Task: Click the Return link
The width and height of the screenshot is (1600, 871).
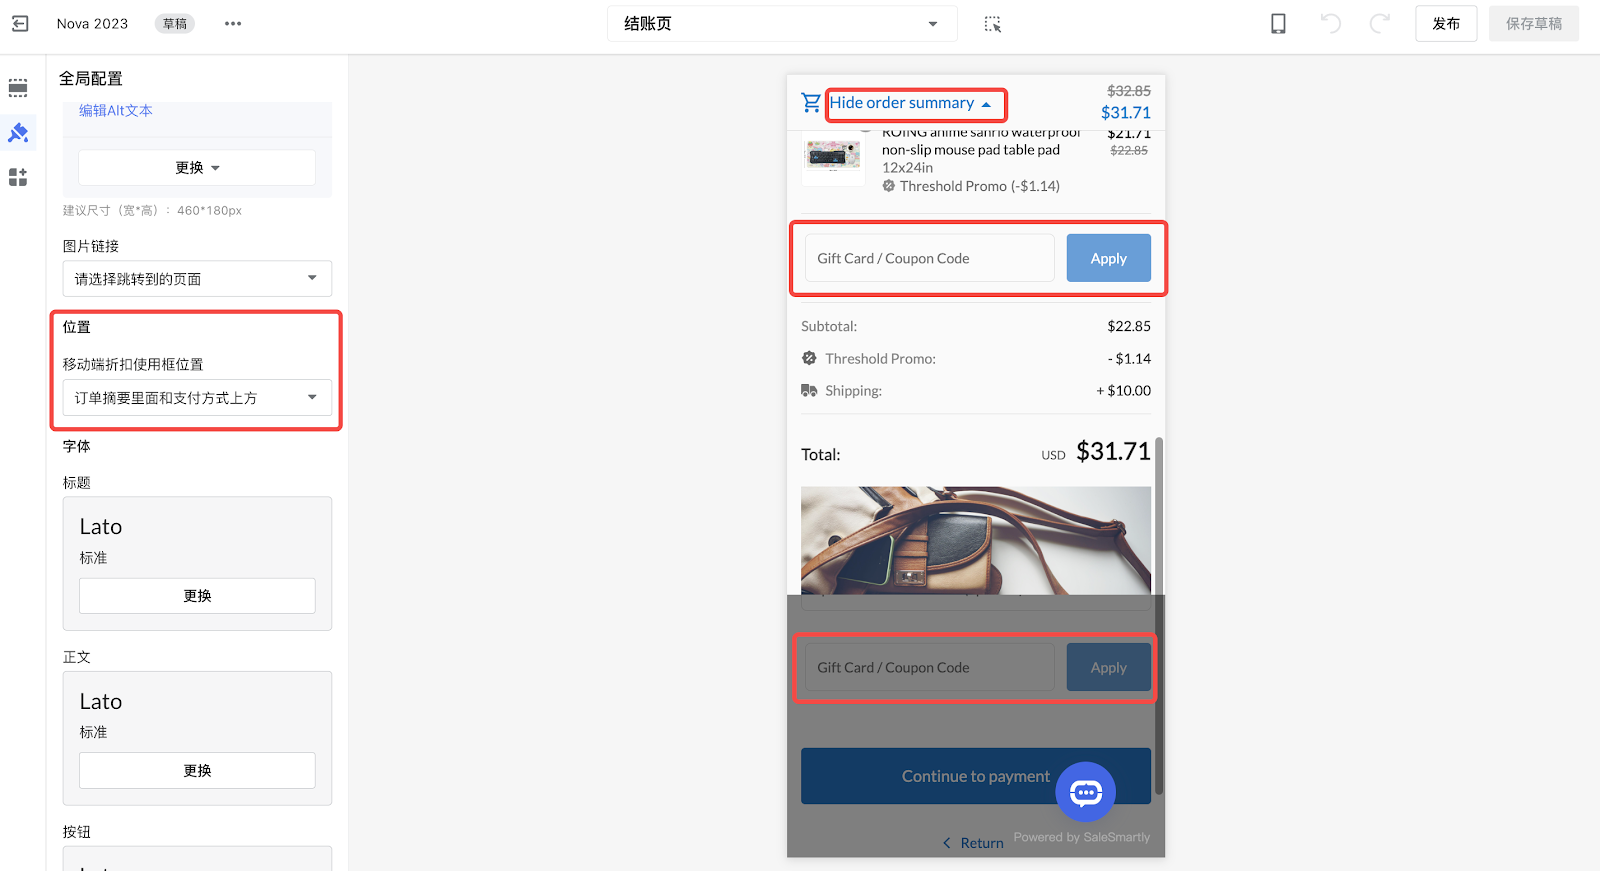Action: pos(973,843)
